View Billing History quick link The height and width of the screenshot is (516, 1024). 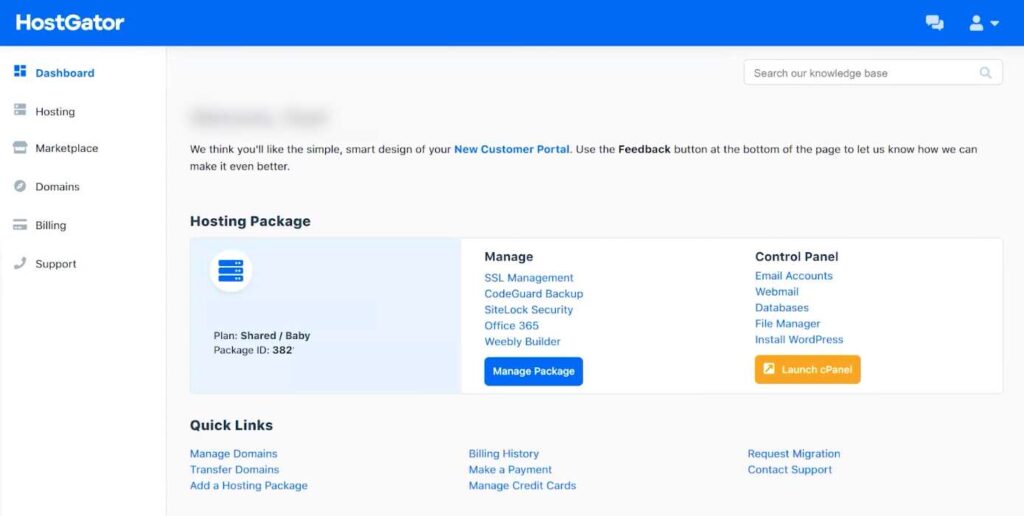coord(504,453)
